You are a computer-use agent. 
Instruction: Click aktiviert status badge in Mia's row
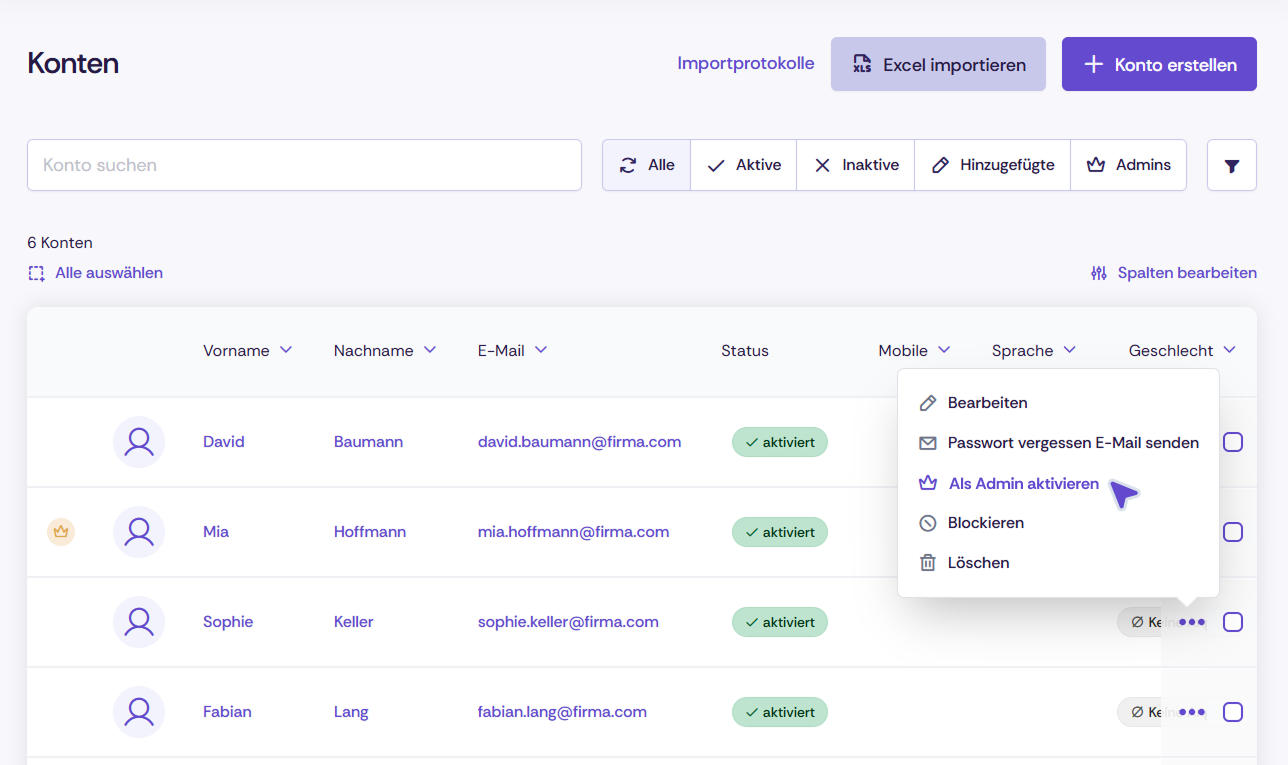780,532
